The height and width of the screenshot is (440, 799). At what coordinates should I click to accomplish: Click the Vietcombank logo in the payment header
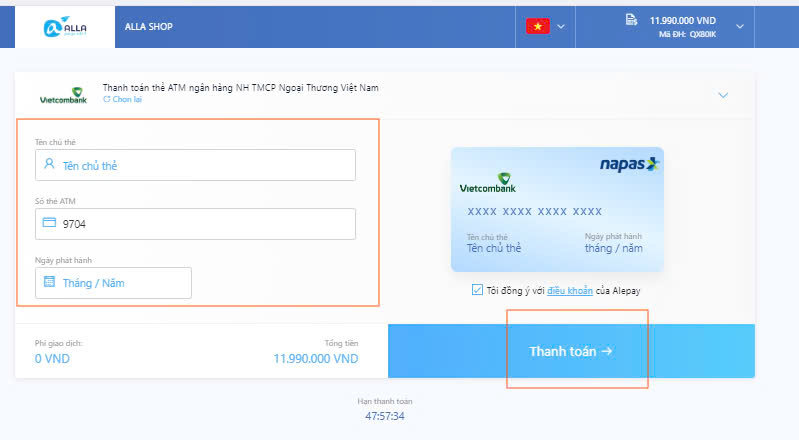click(x=64, y=95)
